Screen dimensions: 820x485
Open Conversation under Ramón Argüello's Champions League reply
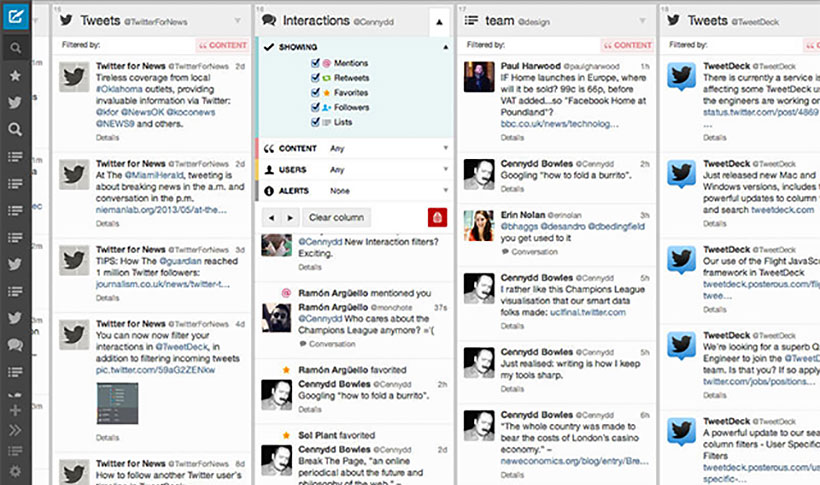point(327,344)
